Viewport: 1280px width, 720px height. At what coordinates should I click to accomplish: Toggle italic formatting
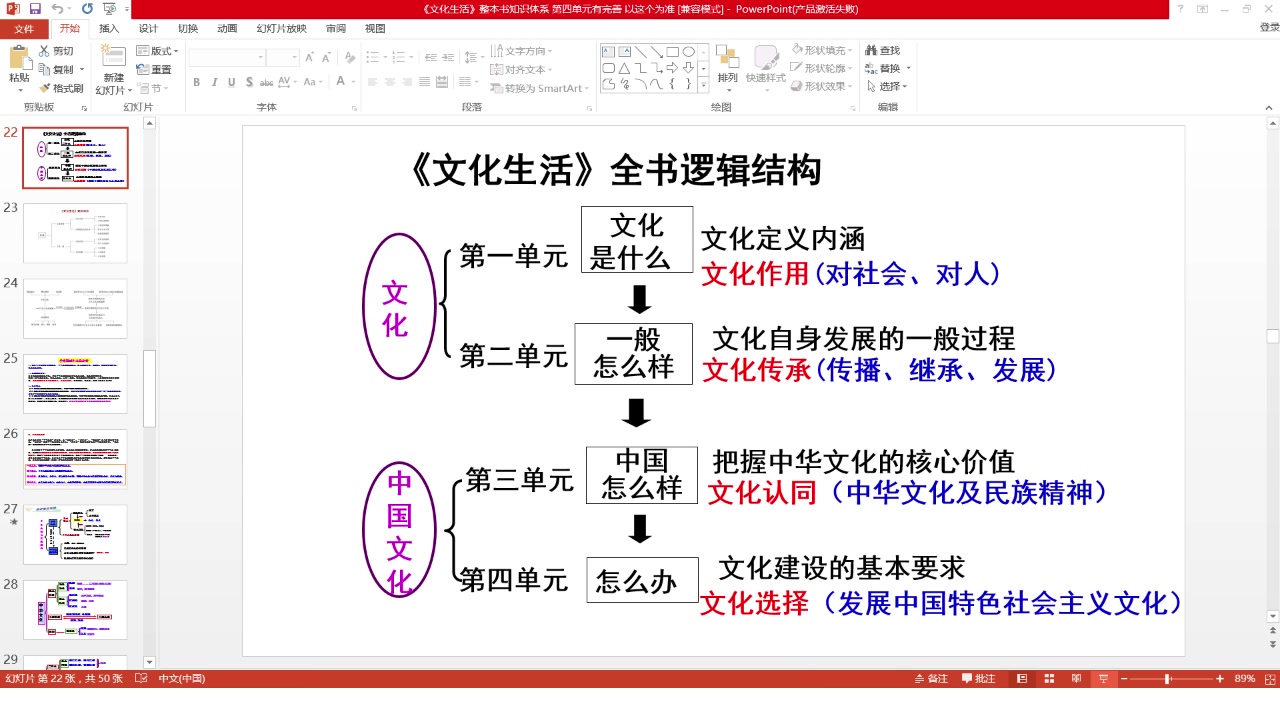(214, 82)
